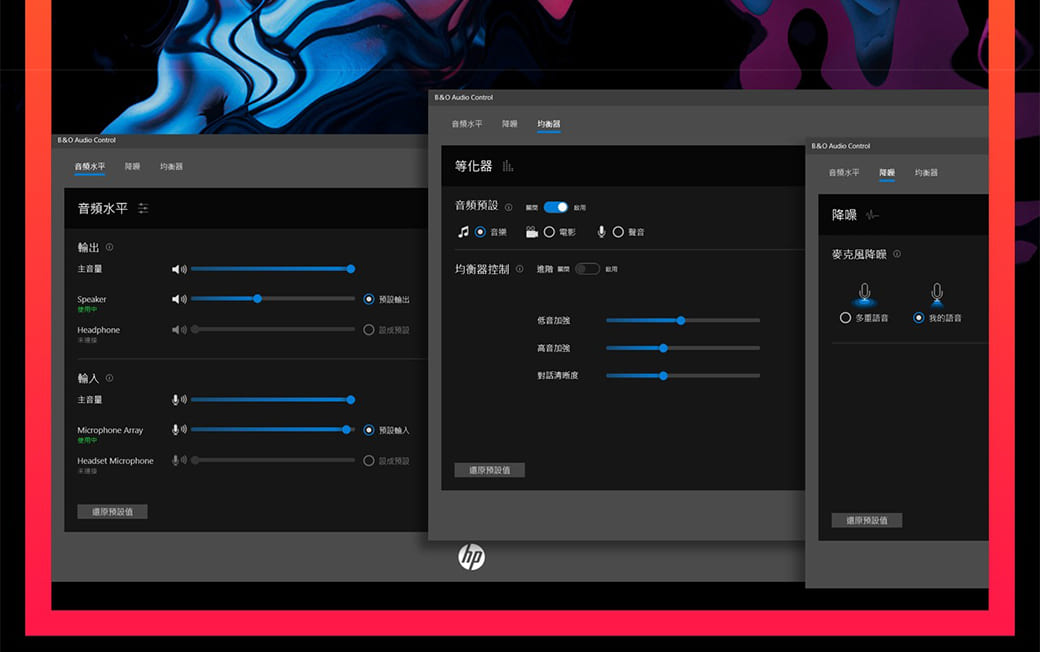This screenshot has height=652, width=1040.
Task: Click the info icon beside 音頻預設
Action: pyautogui.click(x=508, y=207)
